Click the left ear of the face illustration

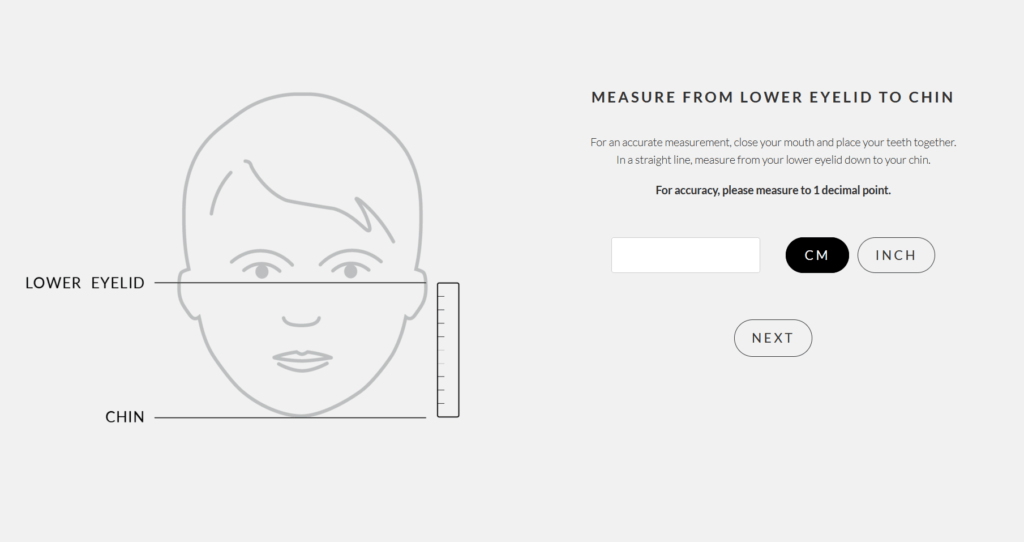pyautogui.click(x=188, y=294)
